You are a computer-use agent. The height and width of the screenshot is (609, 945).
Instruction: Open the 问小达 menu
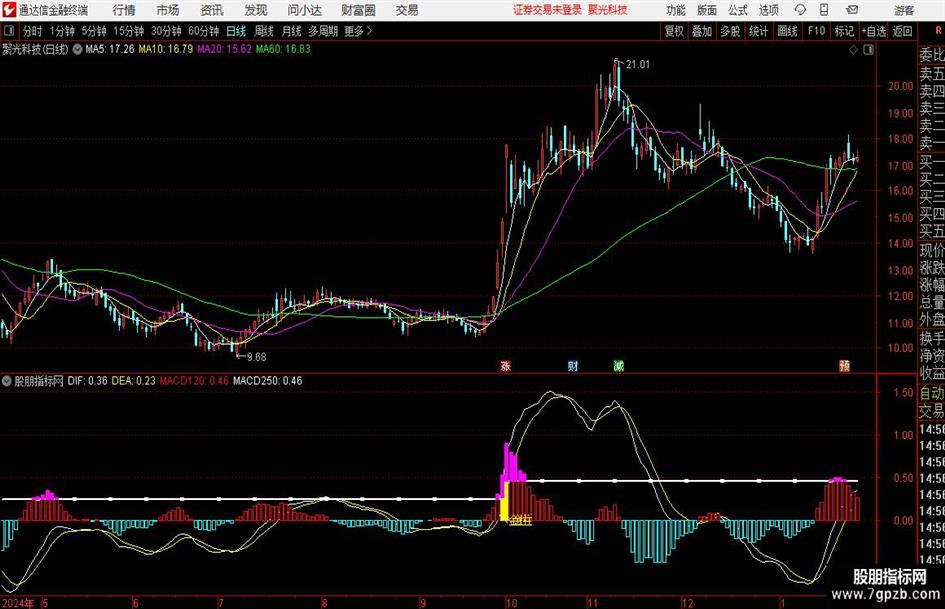point(304,10)
